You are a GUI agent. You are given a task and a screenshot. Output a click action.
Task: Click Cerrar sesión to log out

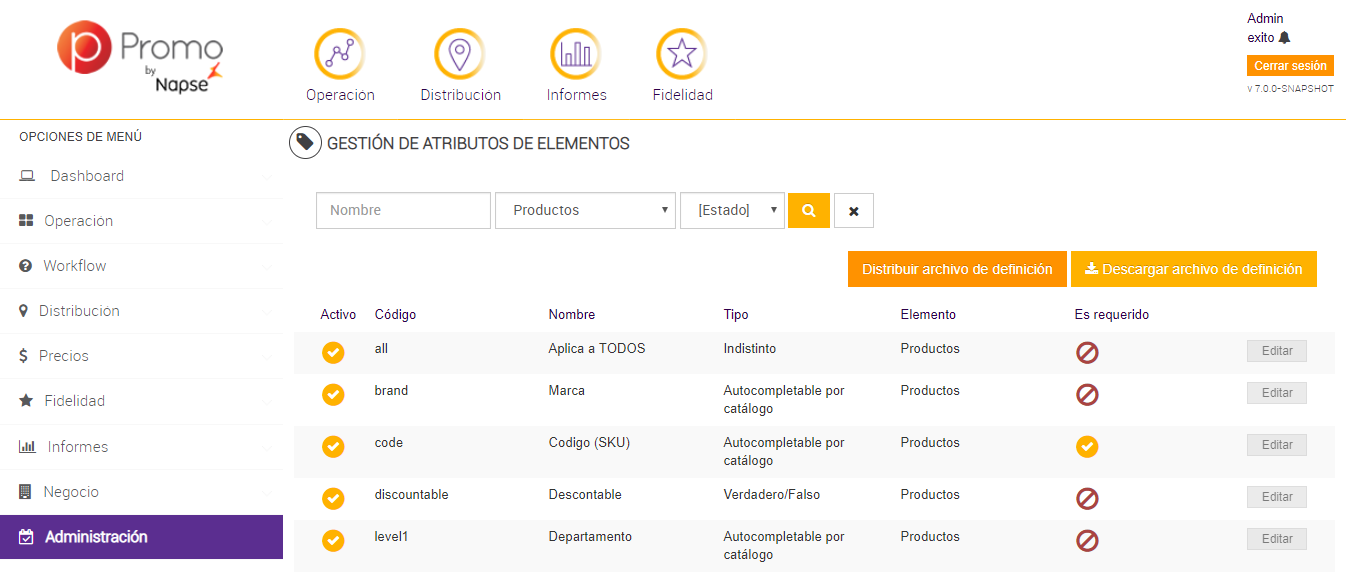coord(1290,66)
